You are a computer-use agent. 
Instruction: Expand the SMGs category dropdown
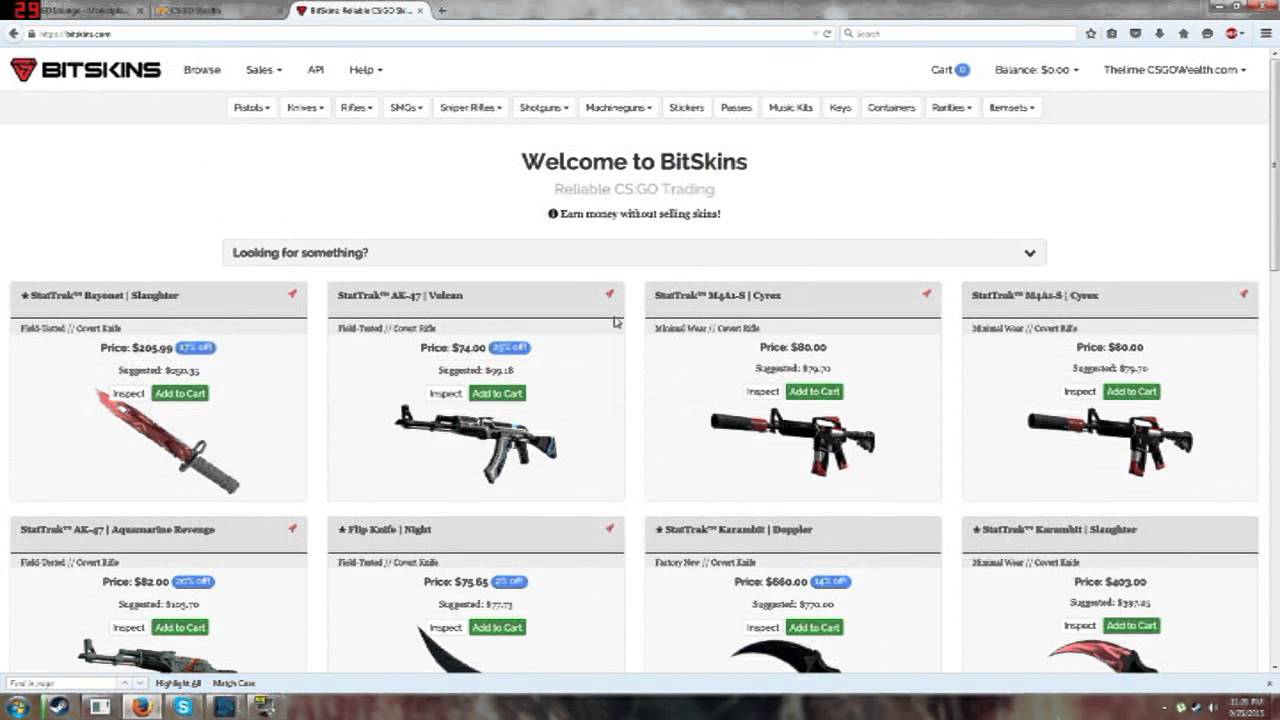[x=406, y=107]
